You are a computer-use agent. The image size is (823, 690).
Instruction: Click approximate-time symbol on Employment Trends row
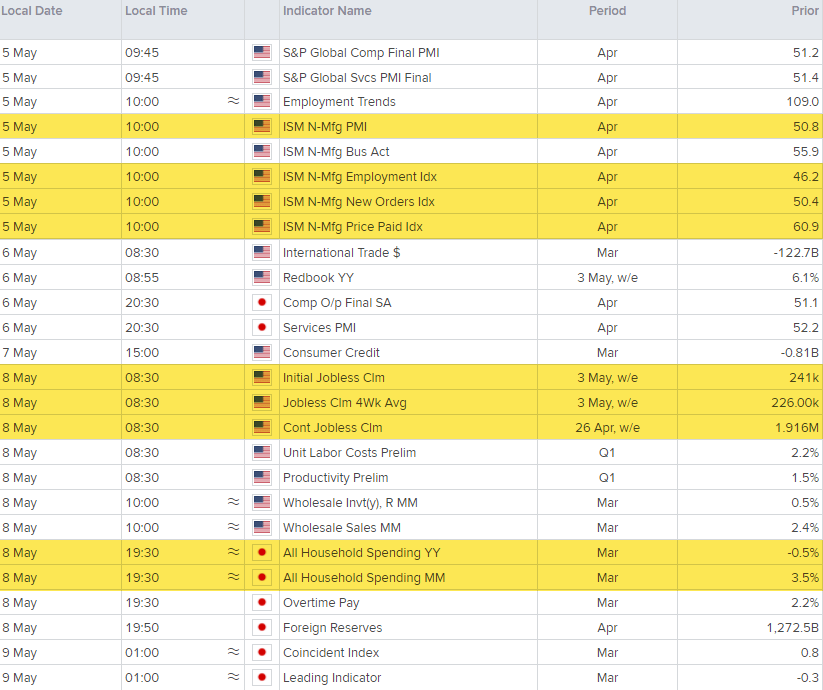click(233, 102)
